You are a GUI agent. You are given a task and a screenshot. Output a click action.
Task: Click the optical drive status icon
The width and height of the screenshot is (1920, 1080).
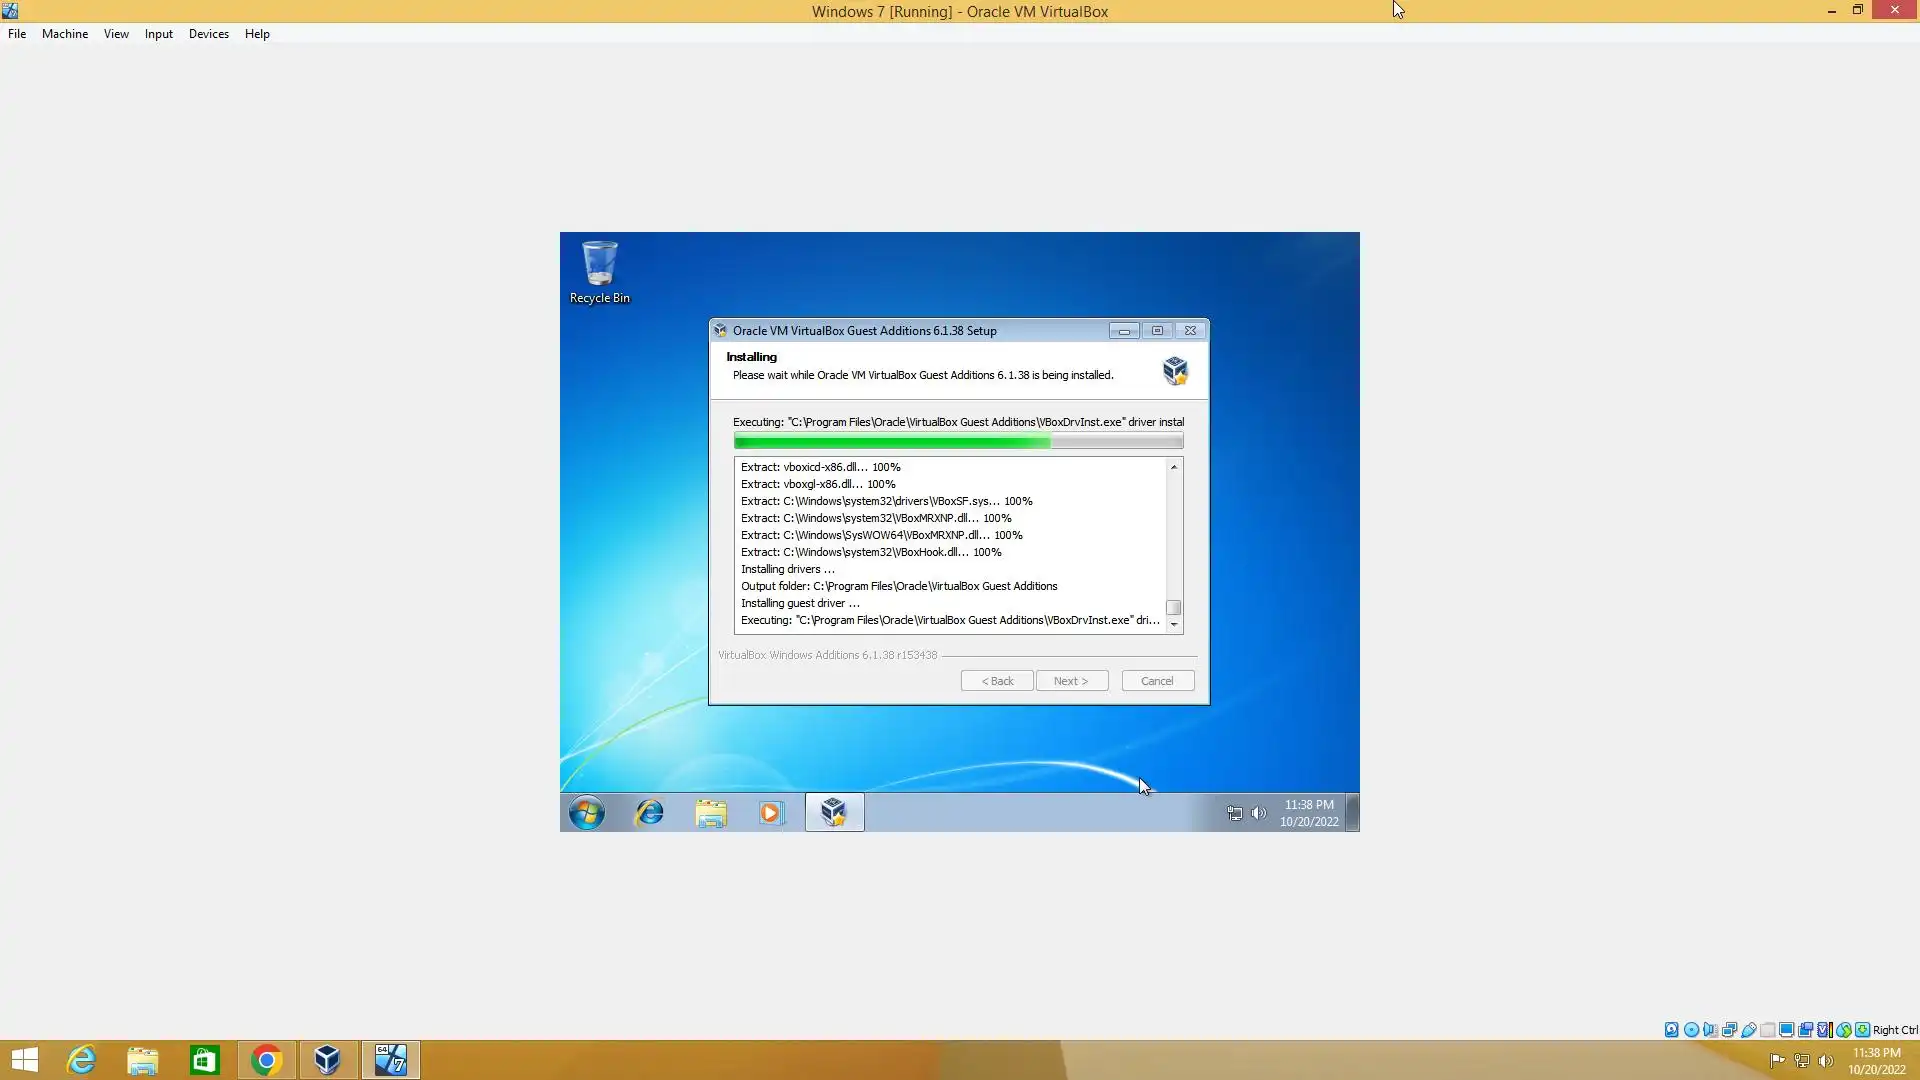coord(1691,1030)
